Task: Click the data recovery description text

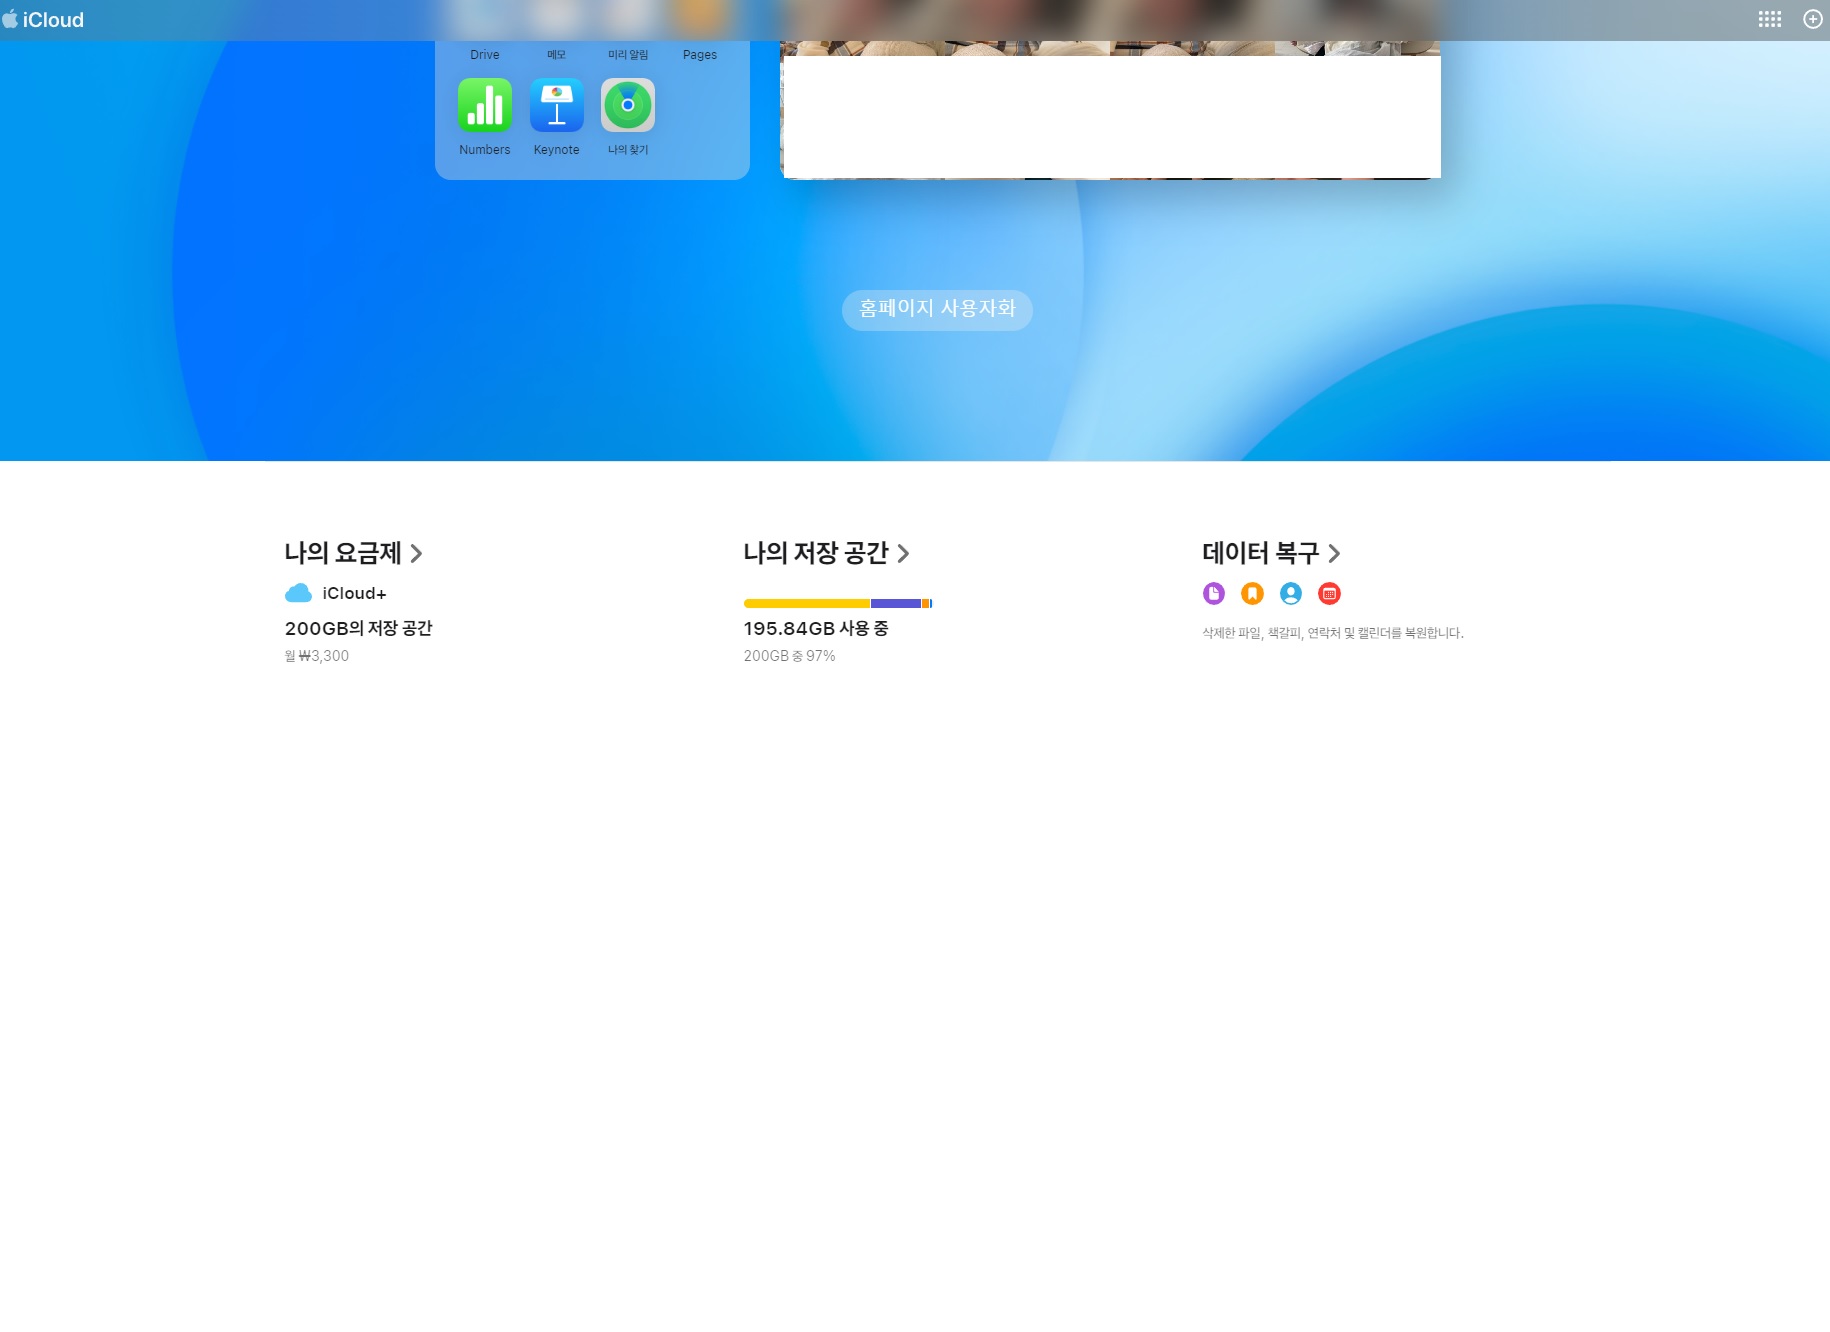Action: (1333, 633)
